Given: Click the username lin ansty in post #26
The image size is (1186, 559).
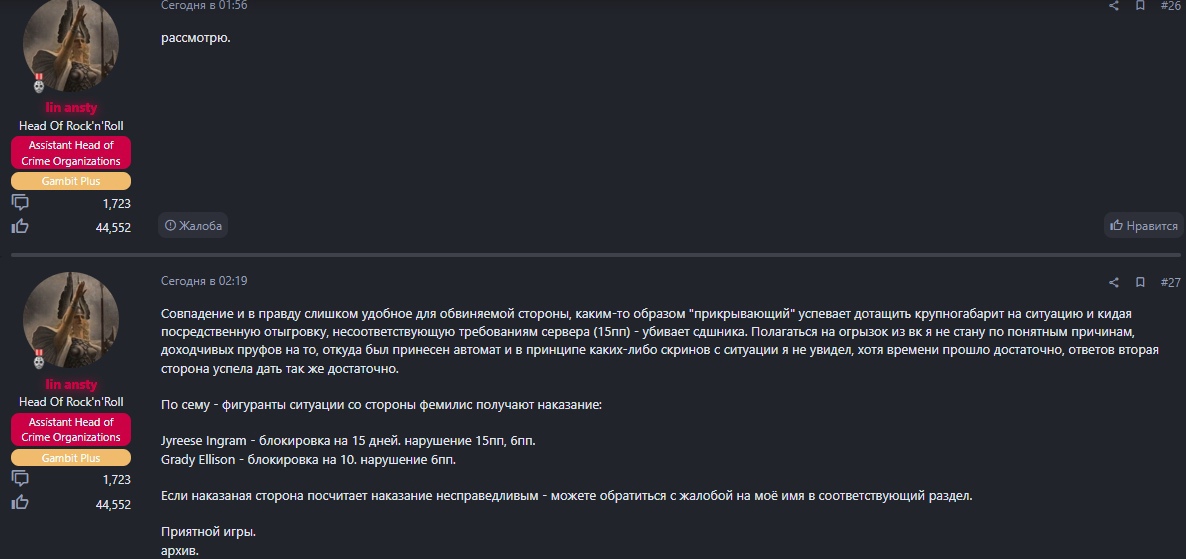Looking at the screenshot, I should click(71, 108).
